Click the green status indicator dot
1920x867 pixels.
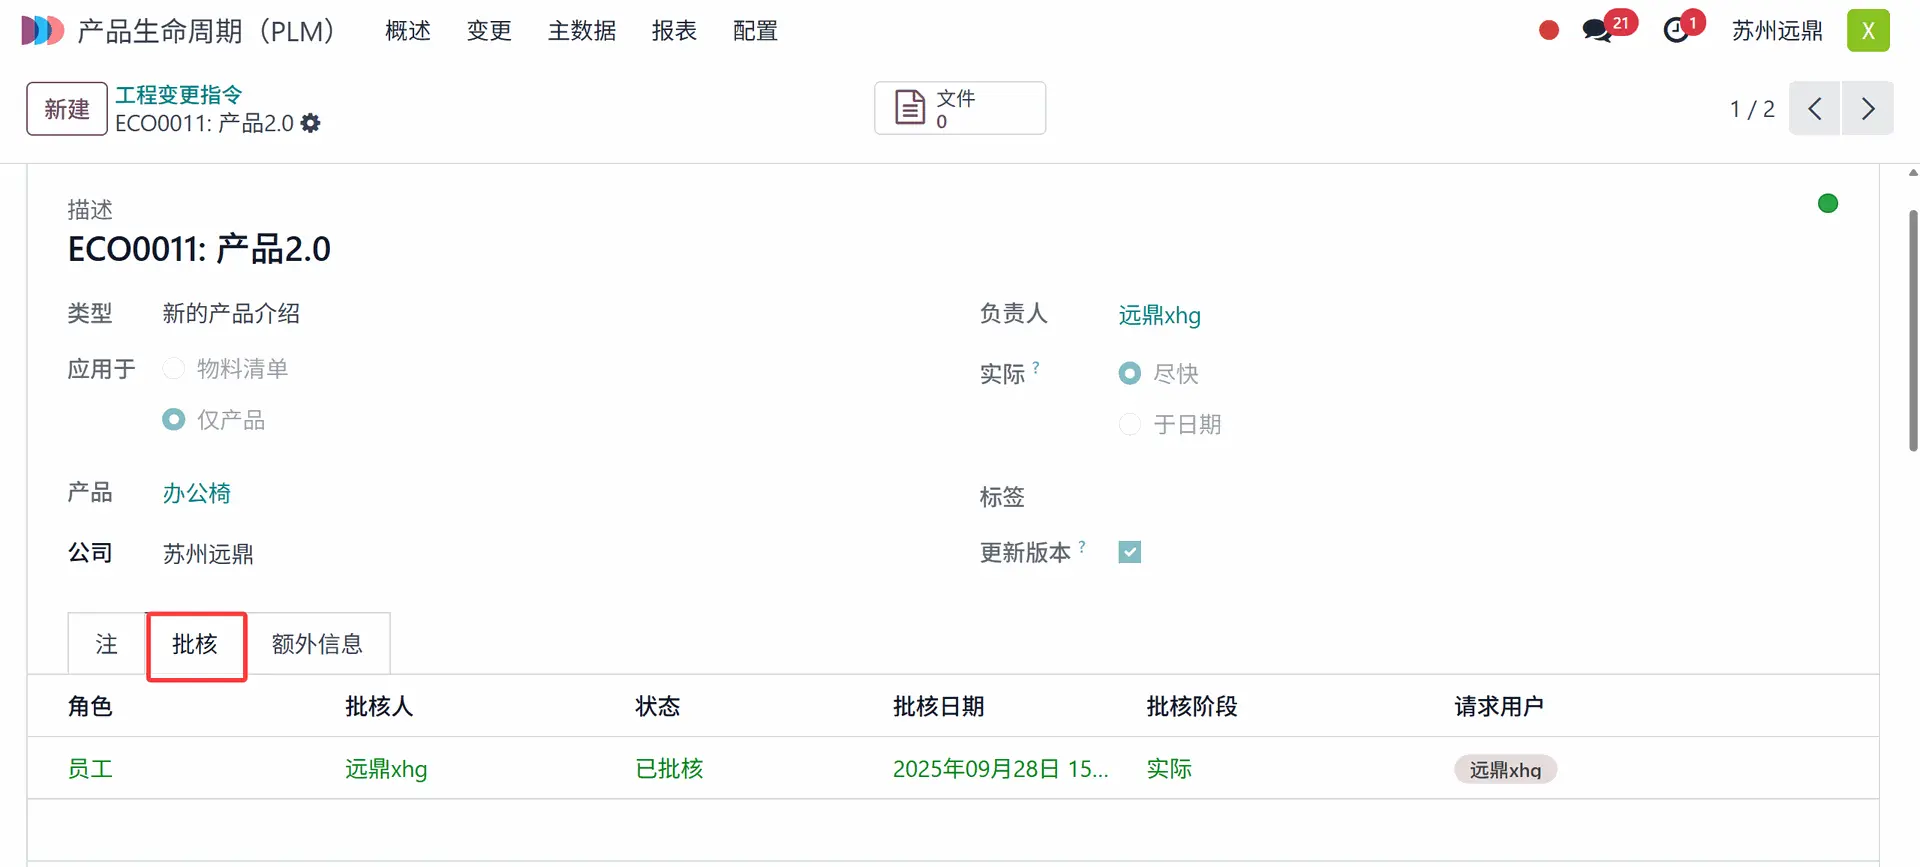1827,204
